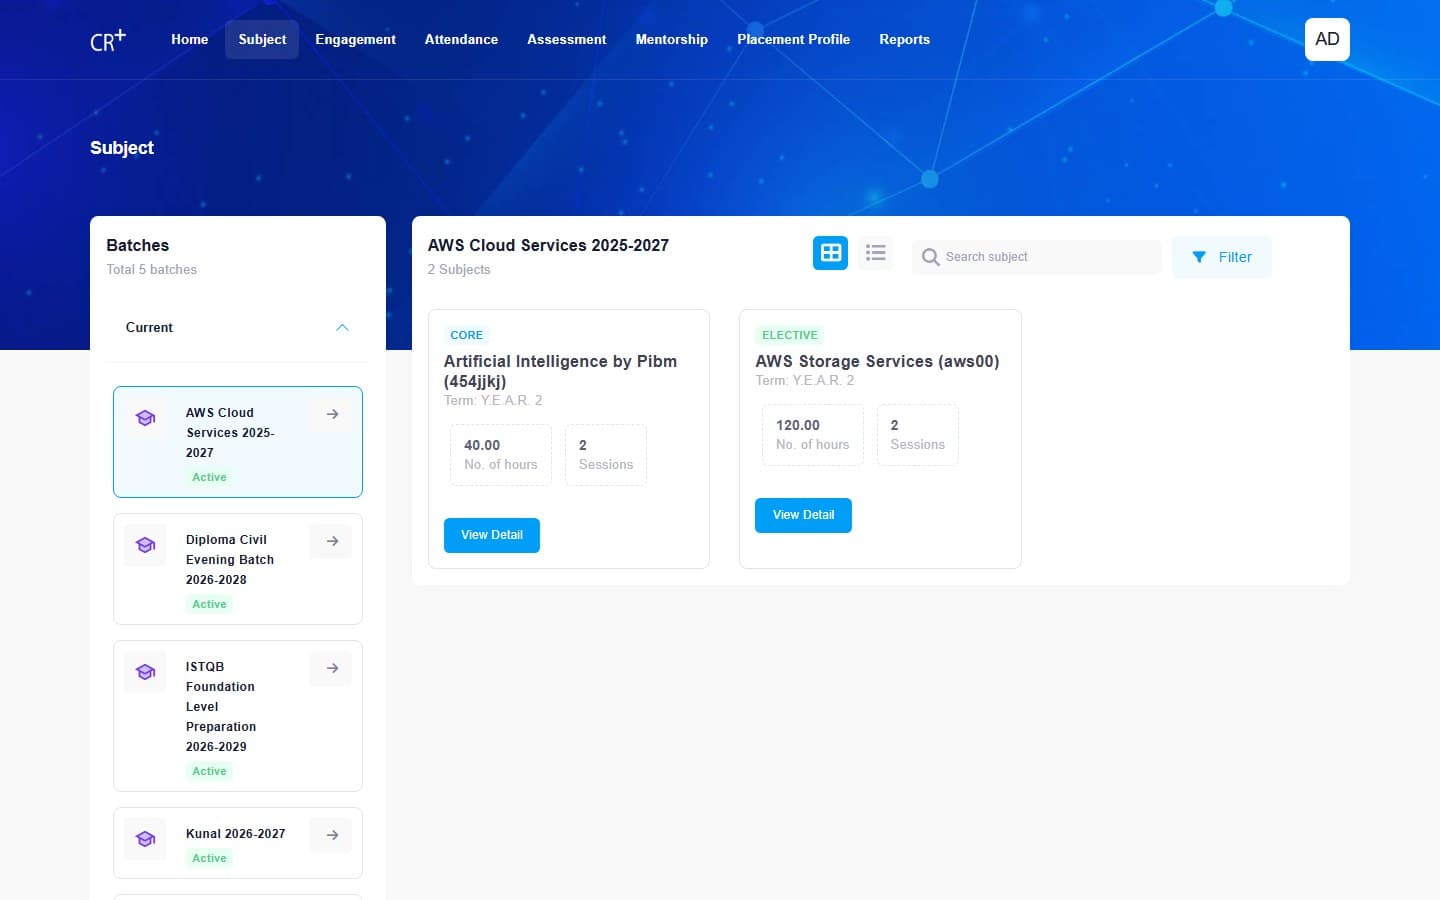This screenshot has width=1440, height=900.
Task: Click the 'Total 5 batches' text
Action: (152, 269)
